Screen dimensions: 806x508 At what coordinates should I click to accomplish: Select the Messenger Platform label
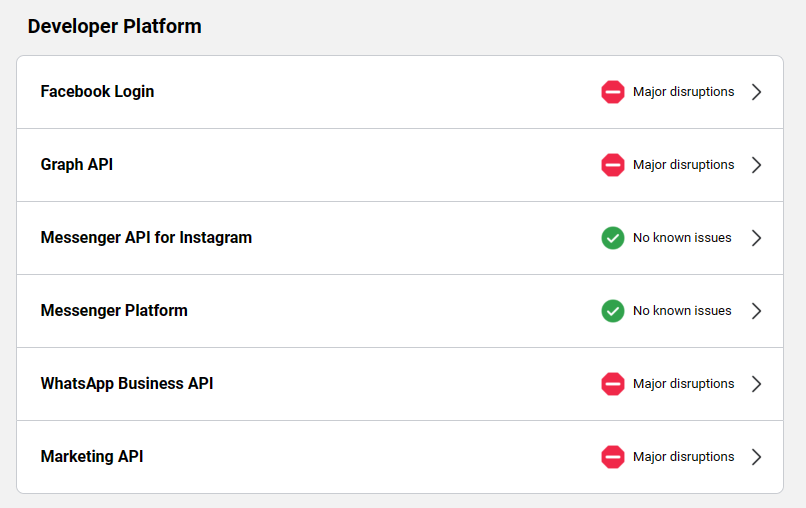(x=114, y=311)
